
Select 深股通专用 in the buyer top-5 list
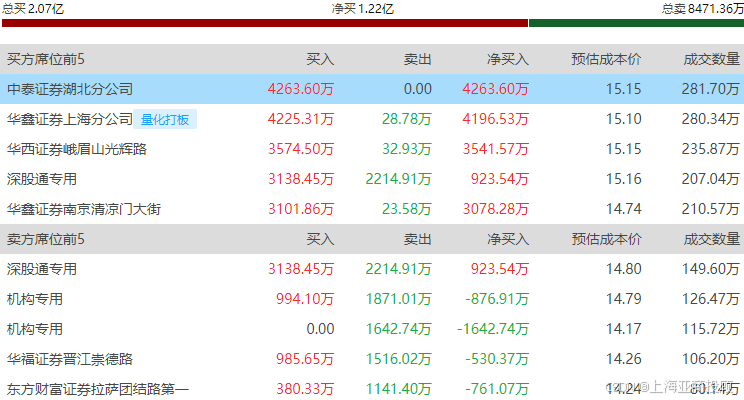tap(42, 179)
